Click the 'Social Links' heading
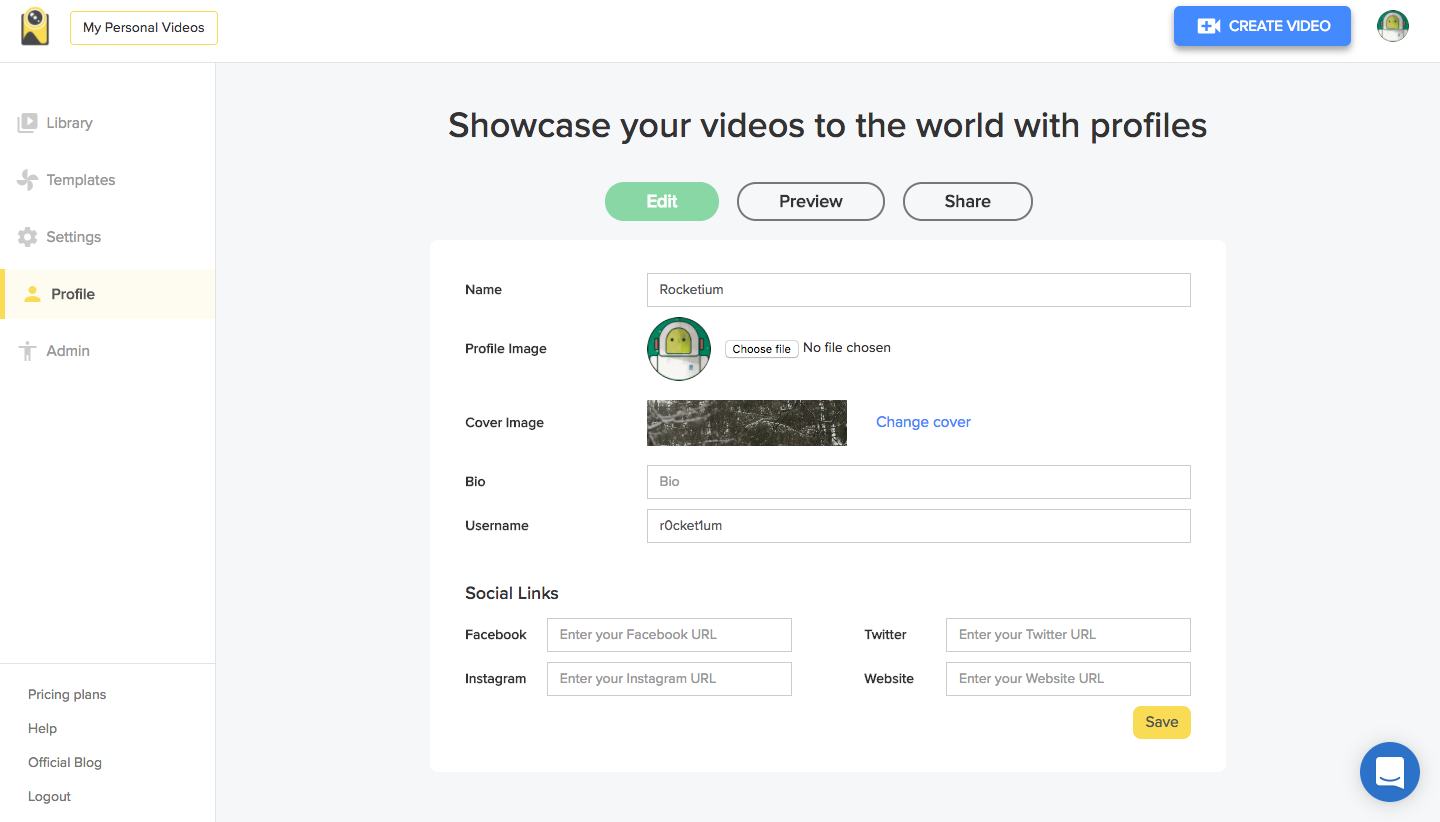 [512, 593]
